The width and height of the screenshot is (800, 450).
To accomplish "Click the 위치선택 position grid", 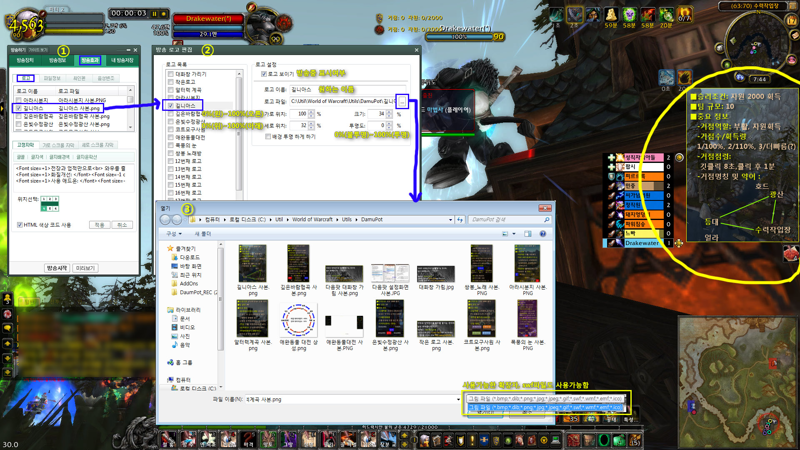I will [x=49, y=204].
